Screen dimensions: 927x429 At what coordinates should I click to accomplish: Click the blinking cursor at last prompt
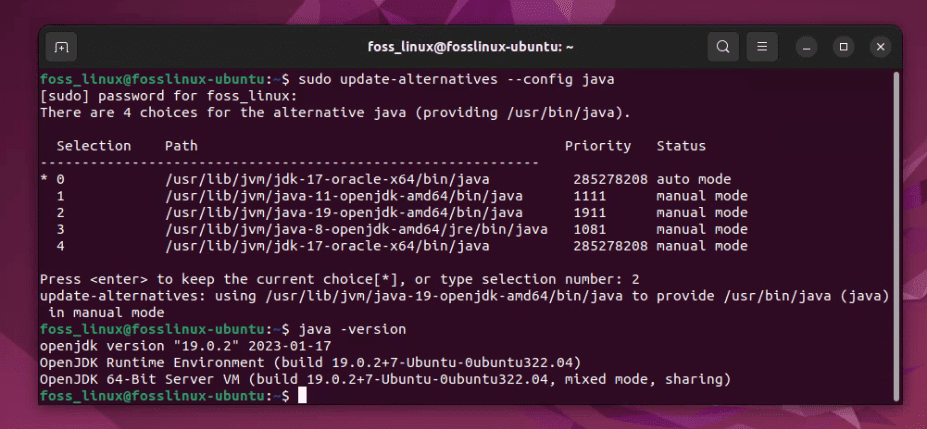[x=302, y=397]
